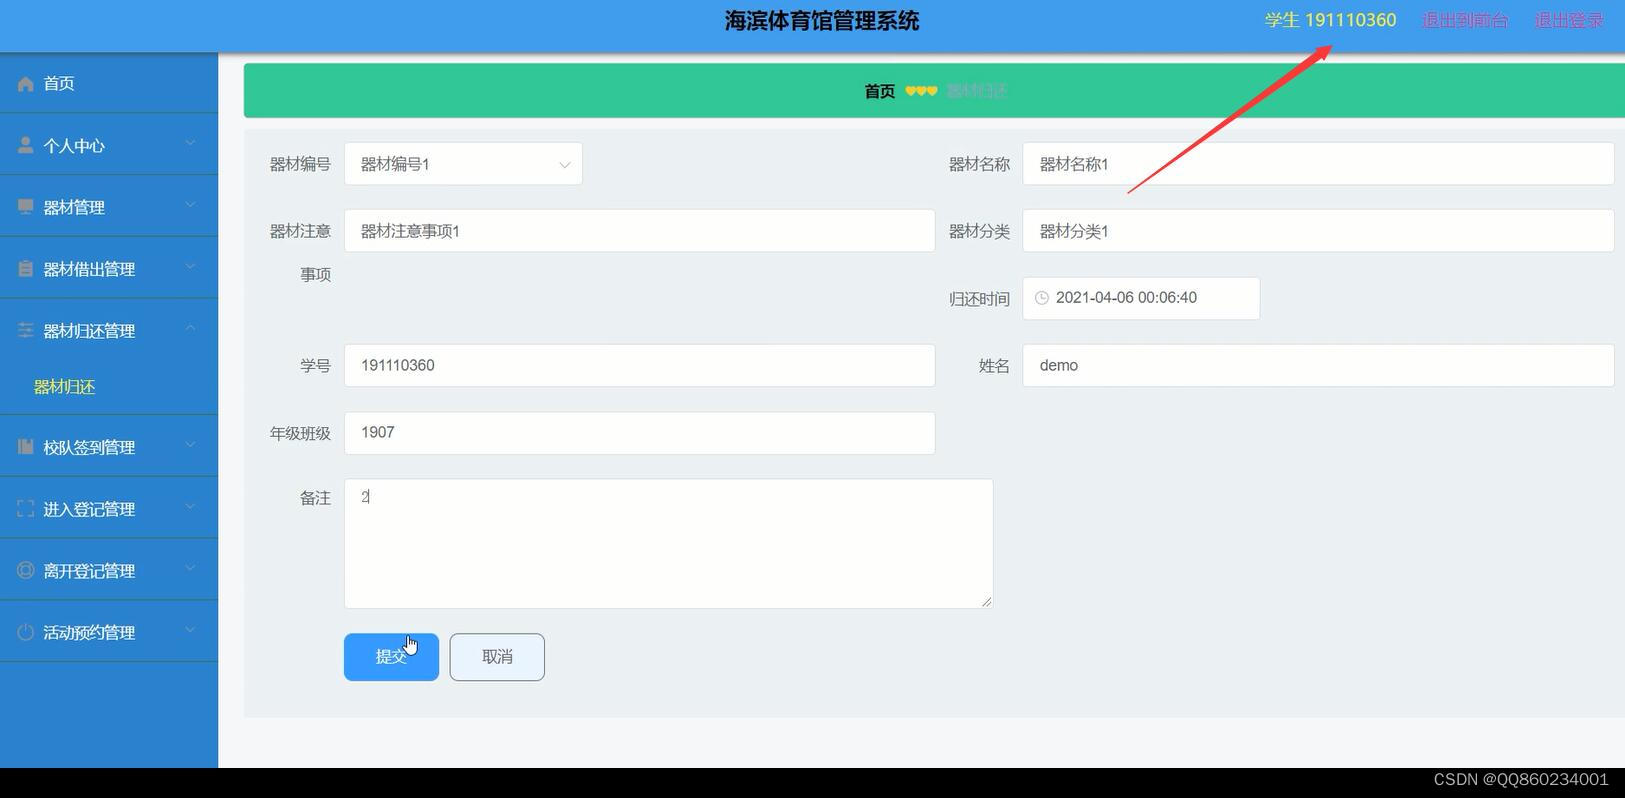Click the 器材分类 input field
This screenshot has height=798, width=1625.
pyautogui.click(x=1318, y=231)
